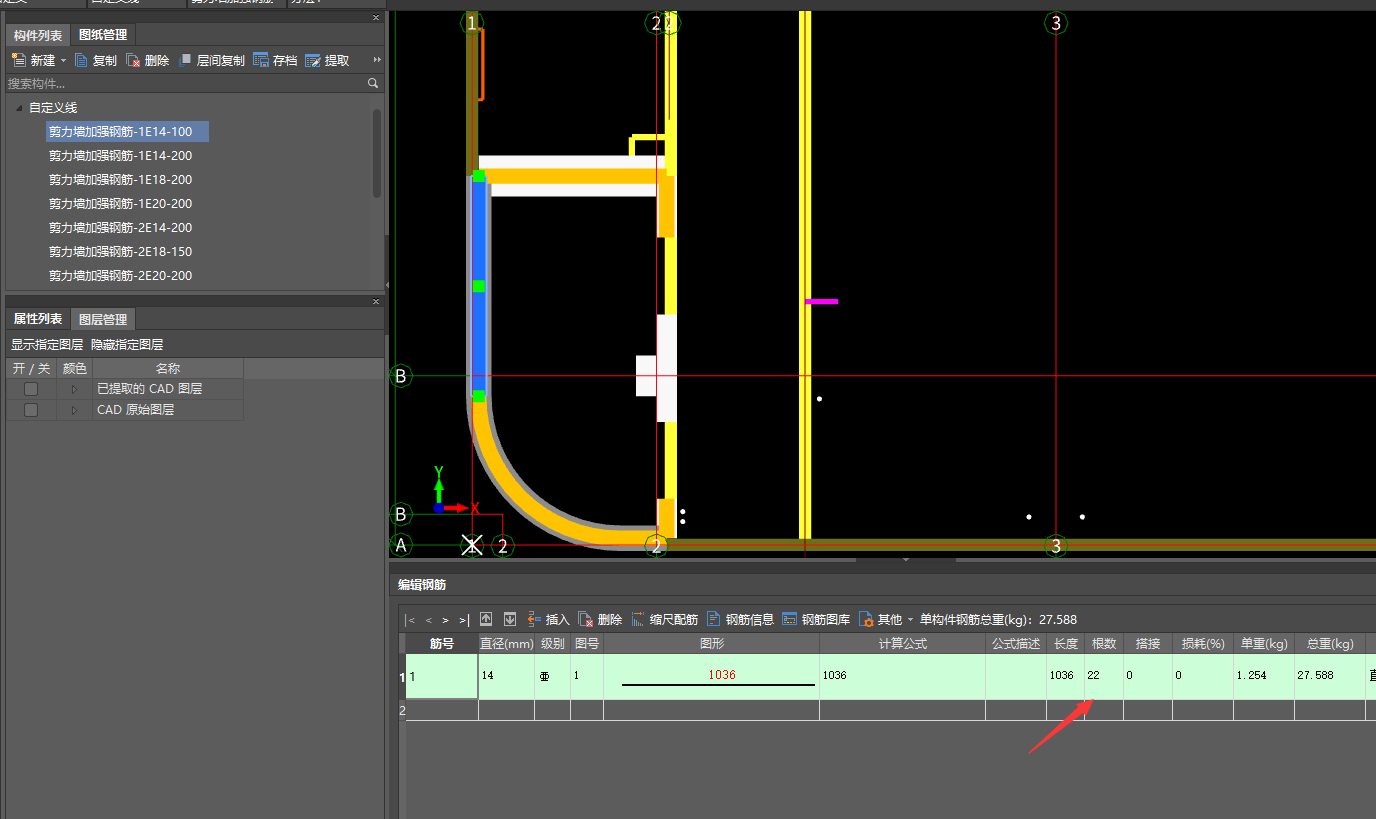This screenshot has width=1376, height=819.
Task: Expand the CAD 原始图层 row arrow
Action: tap(74, 410)
